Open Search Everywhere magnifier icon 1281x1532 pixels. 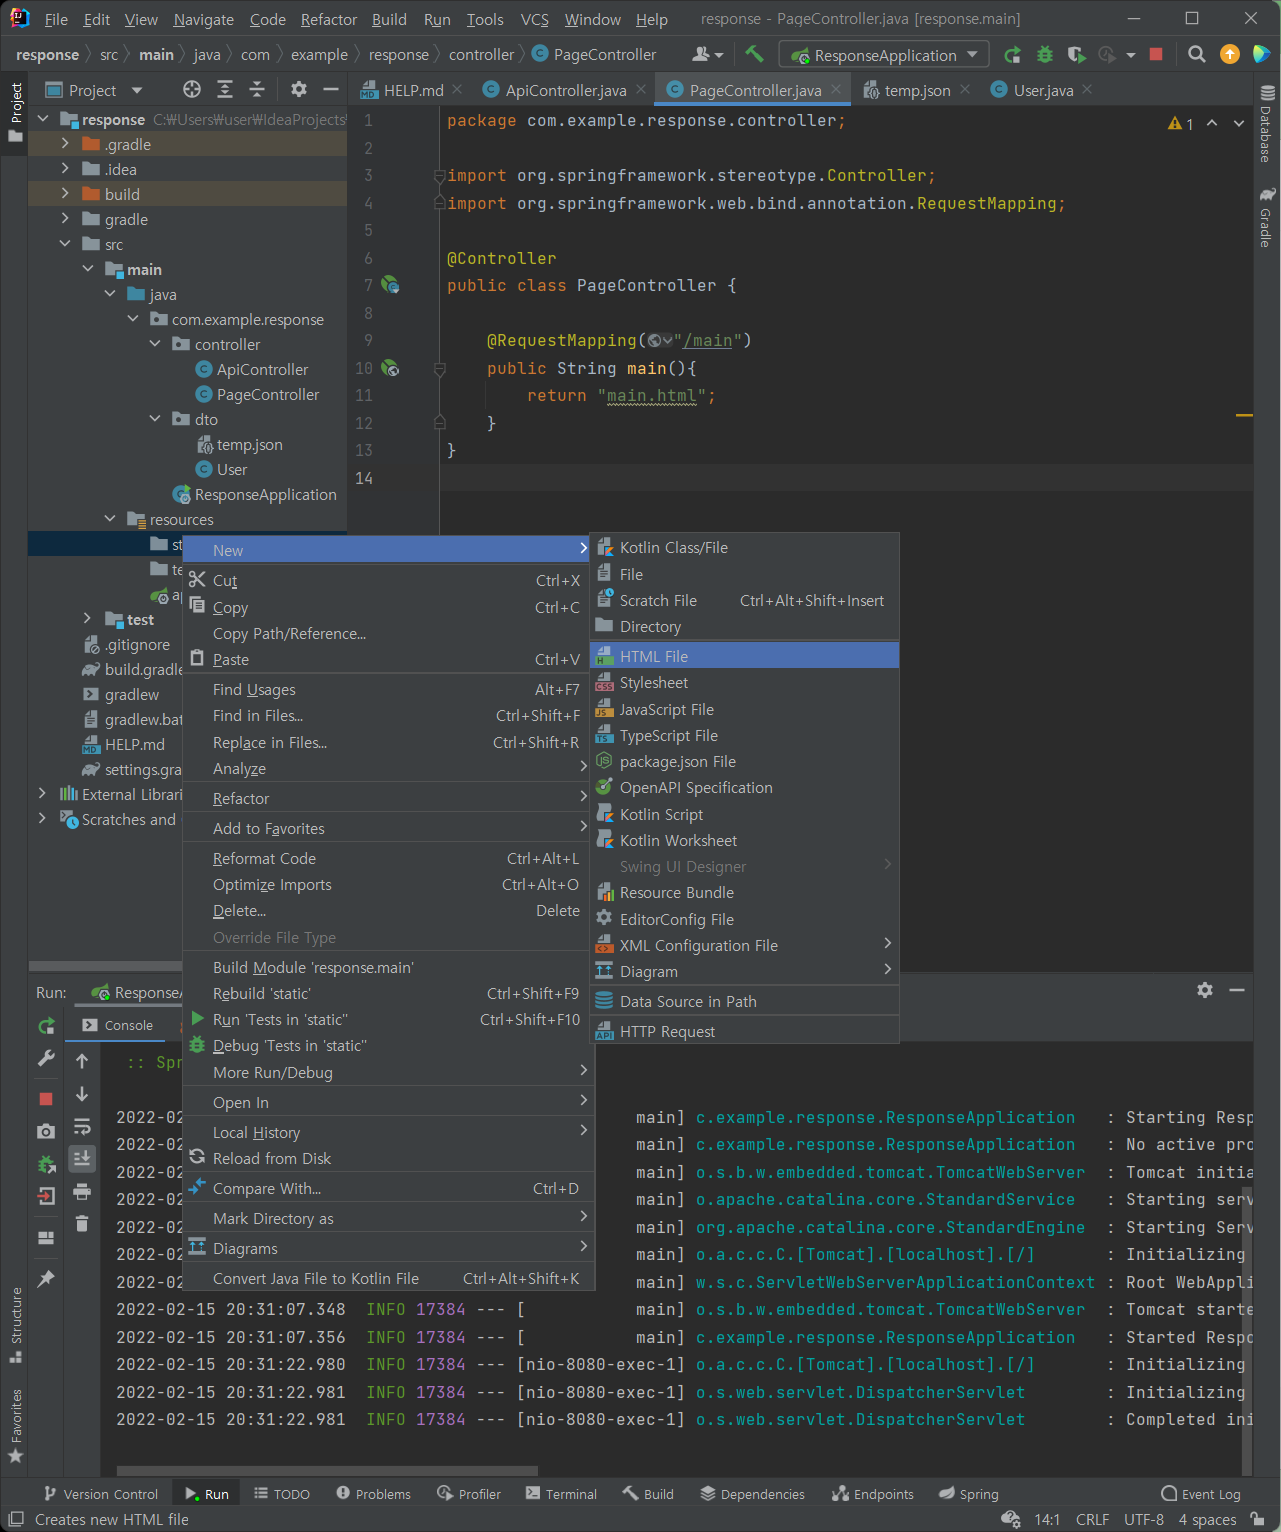click(x=1196, y=55)
